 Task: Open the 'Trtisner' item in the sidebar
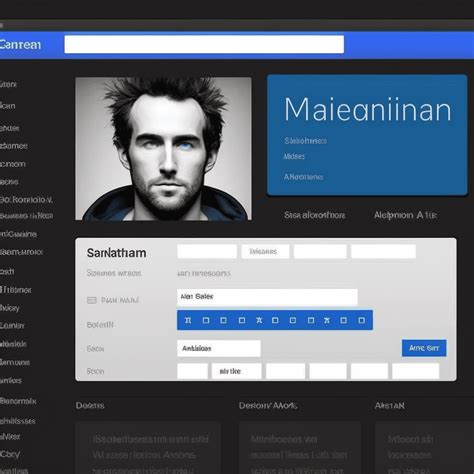16,290
